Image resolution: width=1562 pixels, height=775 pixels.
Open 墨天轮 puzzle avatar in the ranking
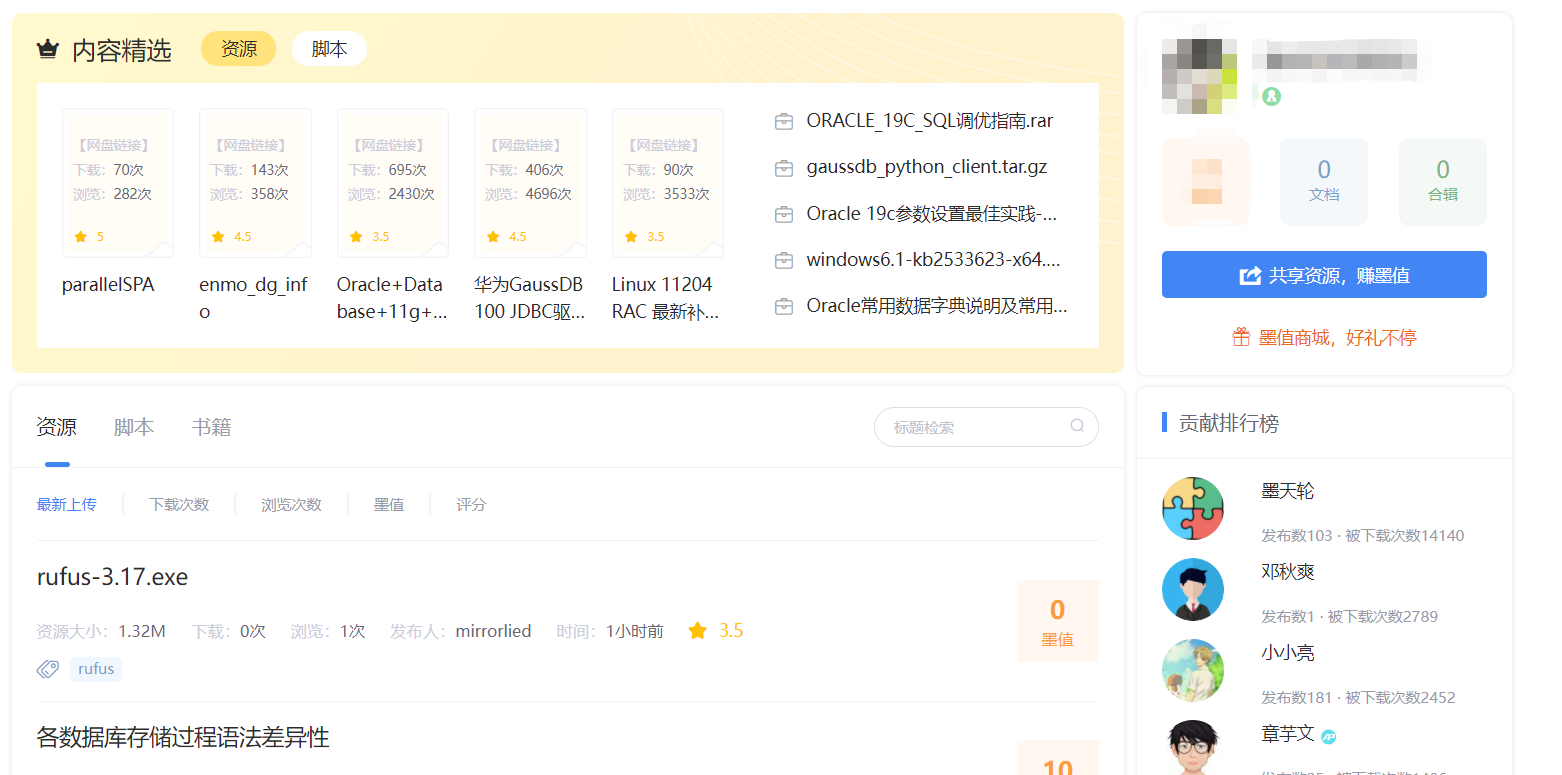coord(1193,509)
